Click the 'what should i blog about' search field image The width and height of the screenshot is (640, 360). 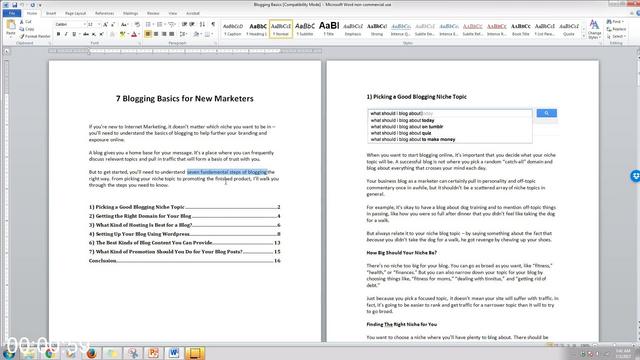point(450,113)
